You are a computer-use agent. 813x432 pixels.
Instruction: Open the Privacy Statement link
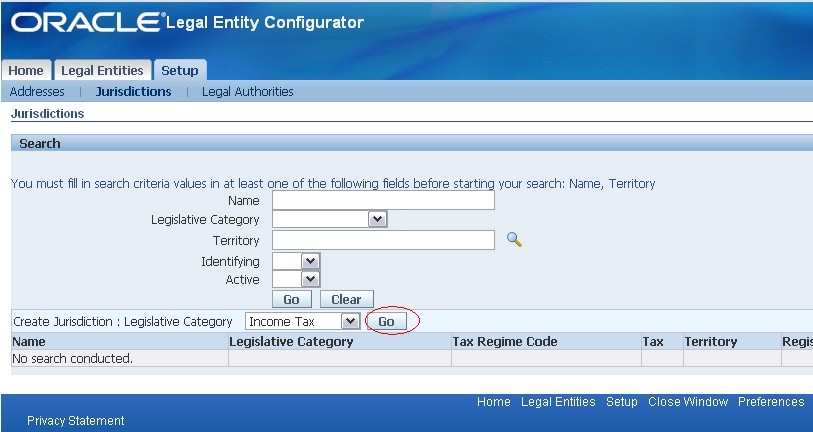click(x=75, y=421)
